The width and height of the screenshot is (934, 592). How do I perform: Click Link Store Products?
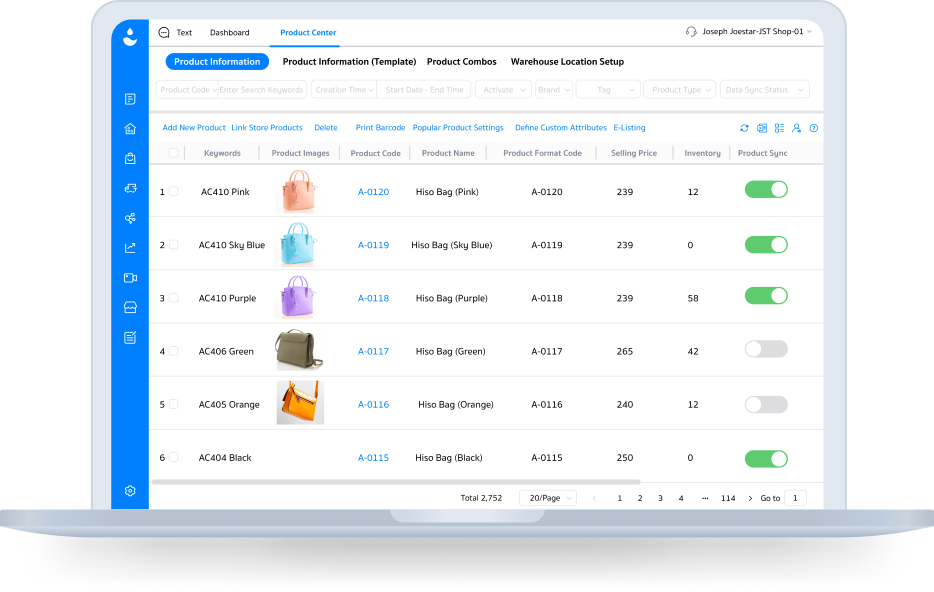pos(267,128)
